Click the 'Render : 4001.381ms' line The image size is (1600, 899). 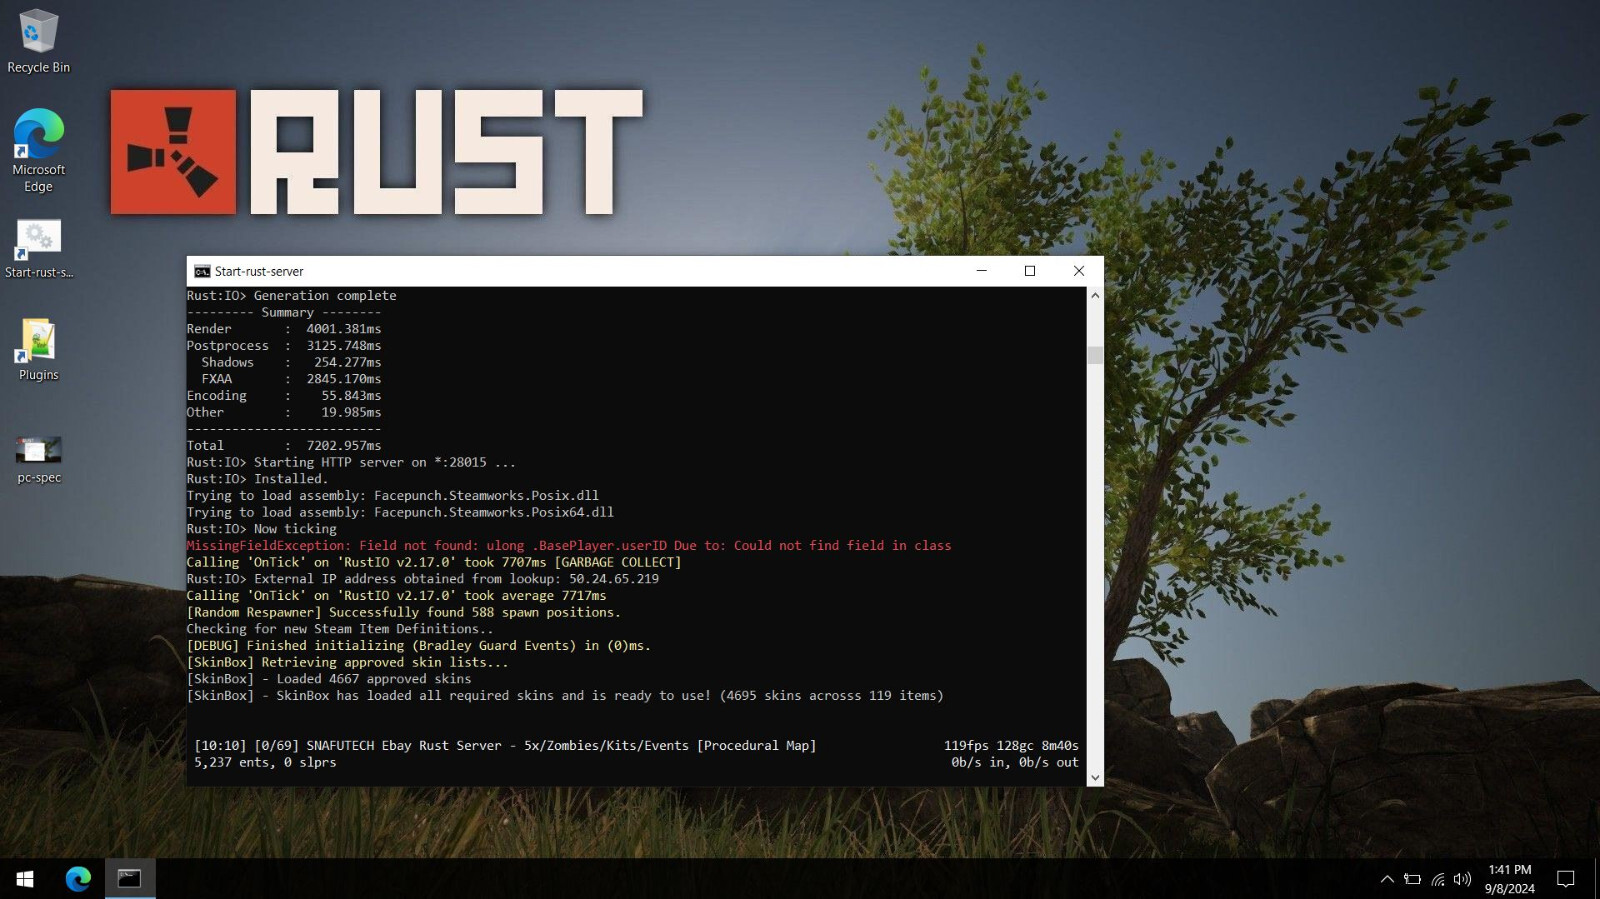coord(284,328)
